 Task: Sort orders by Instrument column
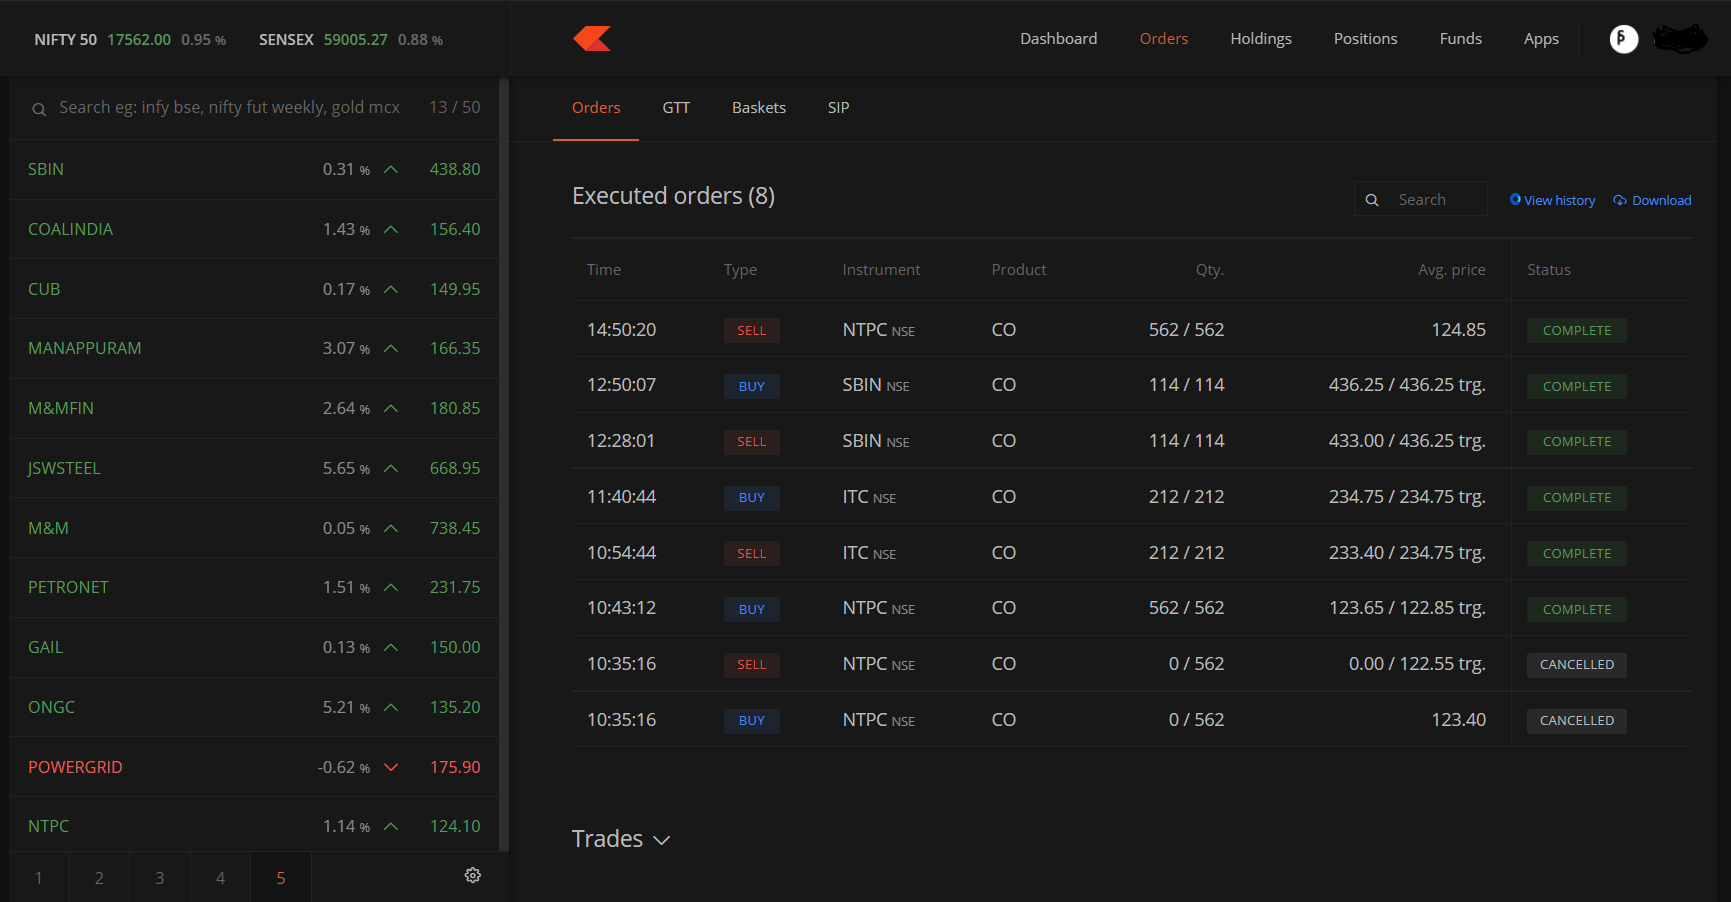tap(881, 270)
